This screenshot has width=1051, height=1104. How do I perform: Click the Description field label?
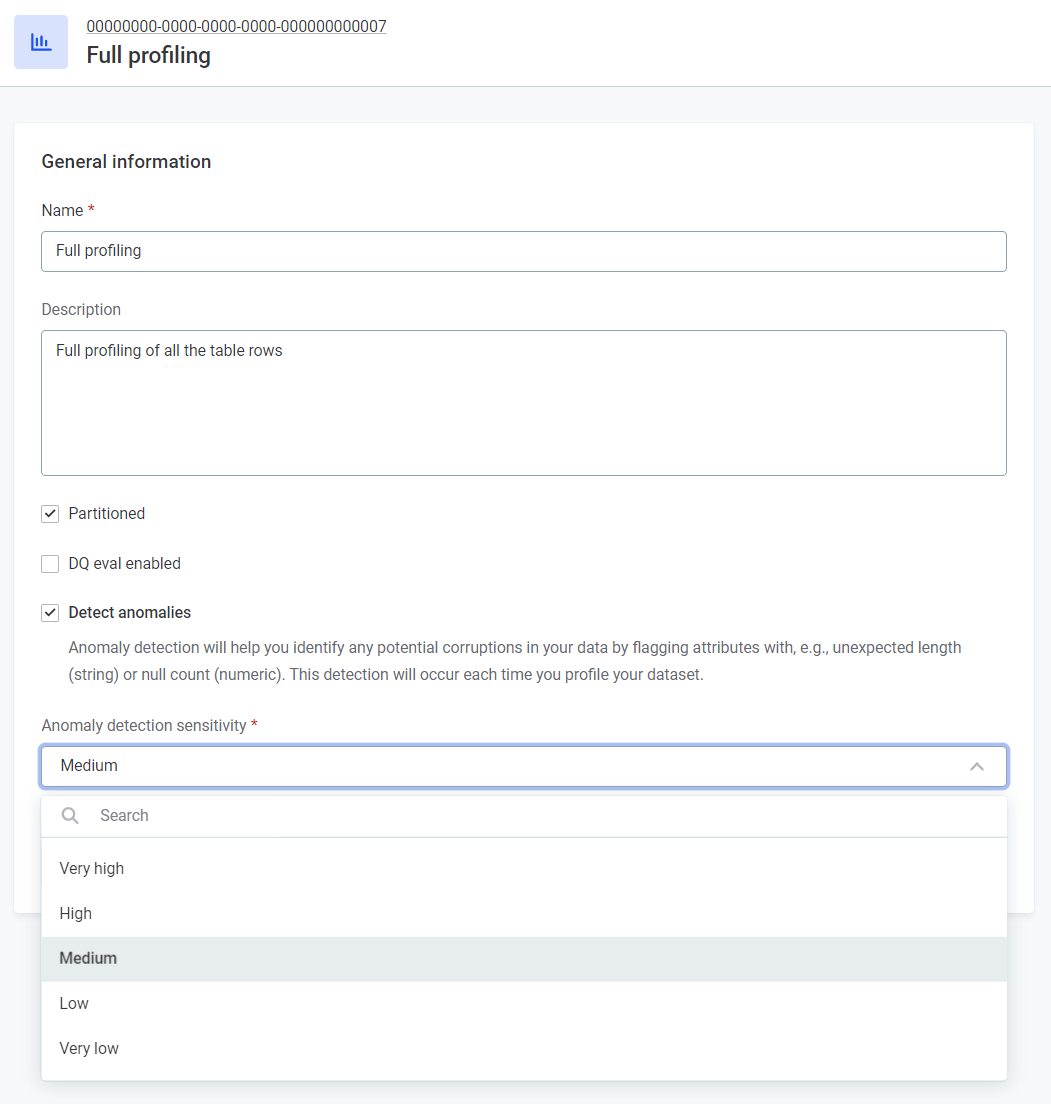coord(81,309)
